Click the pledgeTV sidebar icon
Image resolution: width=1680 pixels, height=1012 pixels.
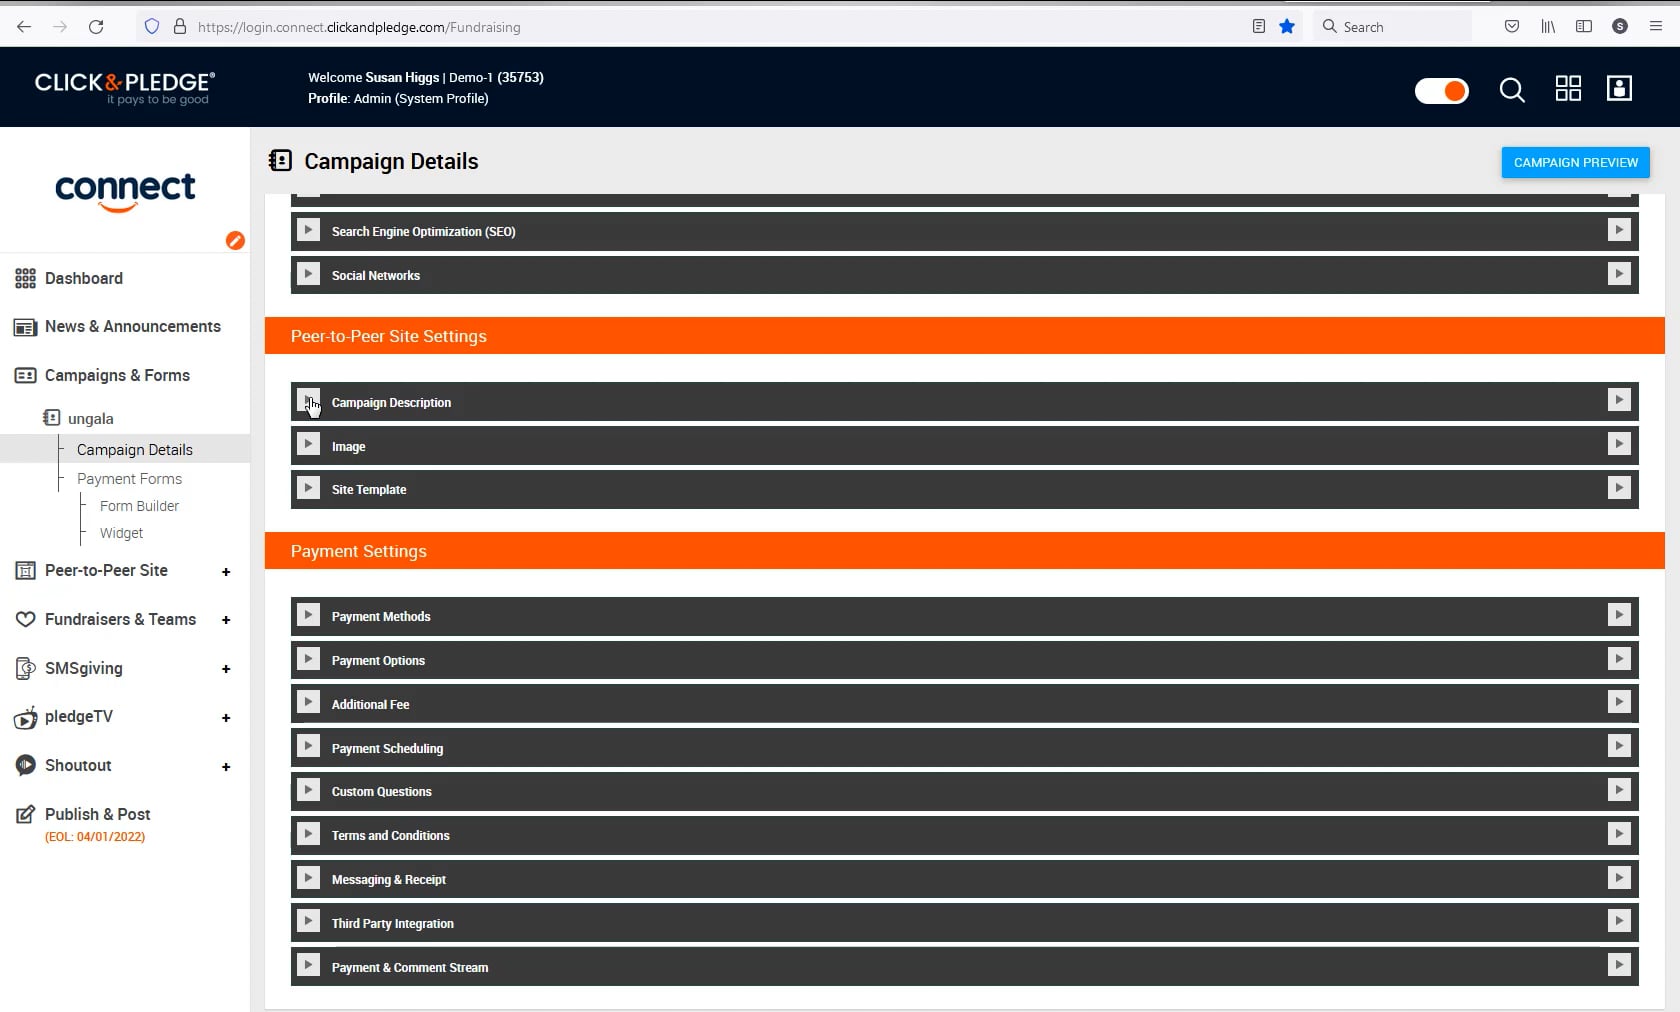(25, 717)
